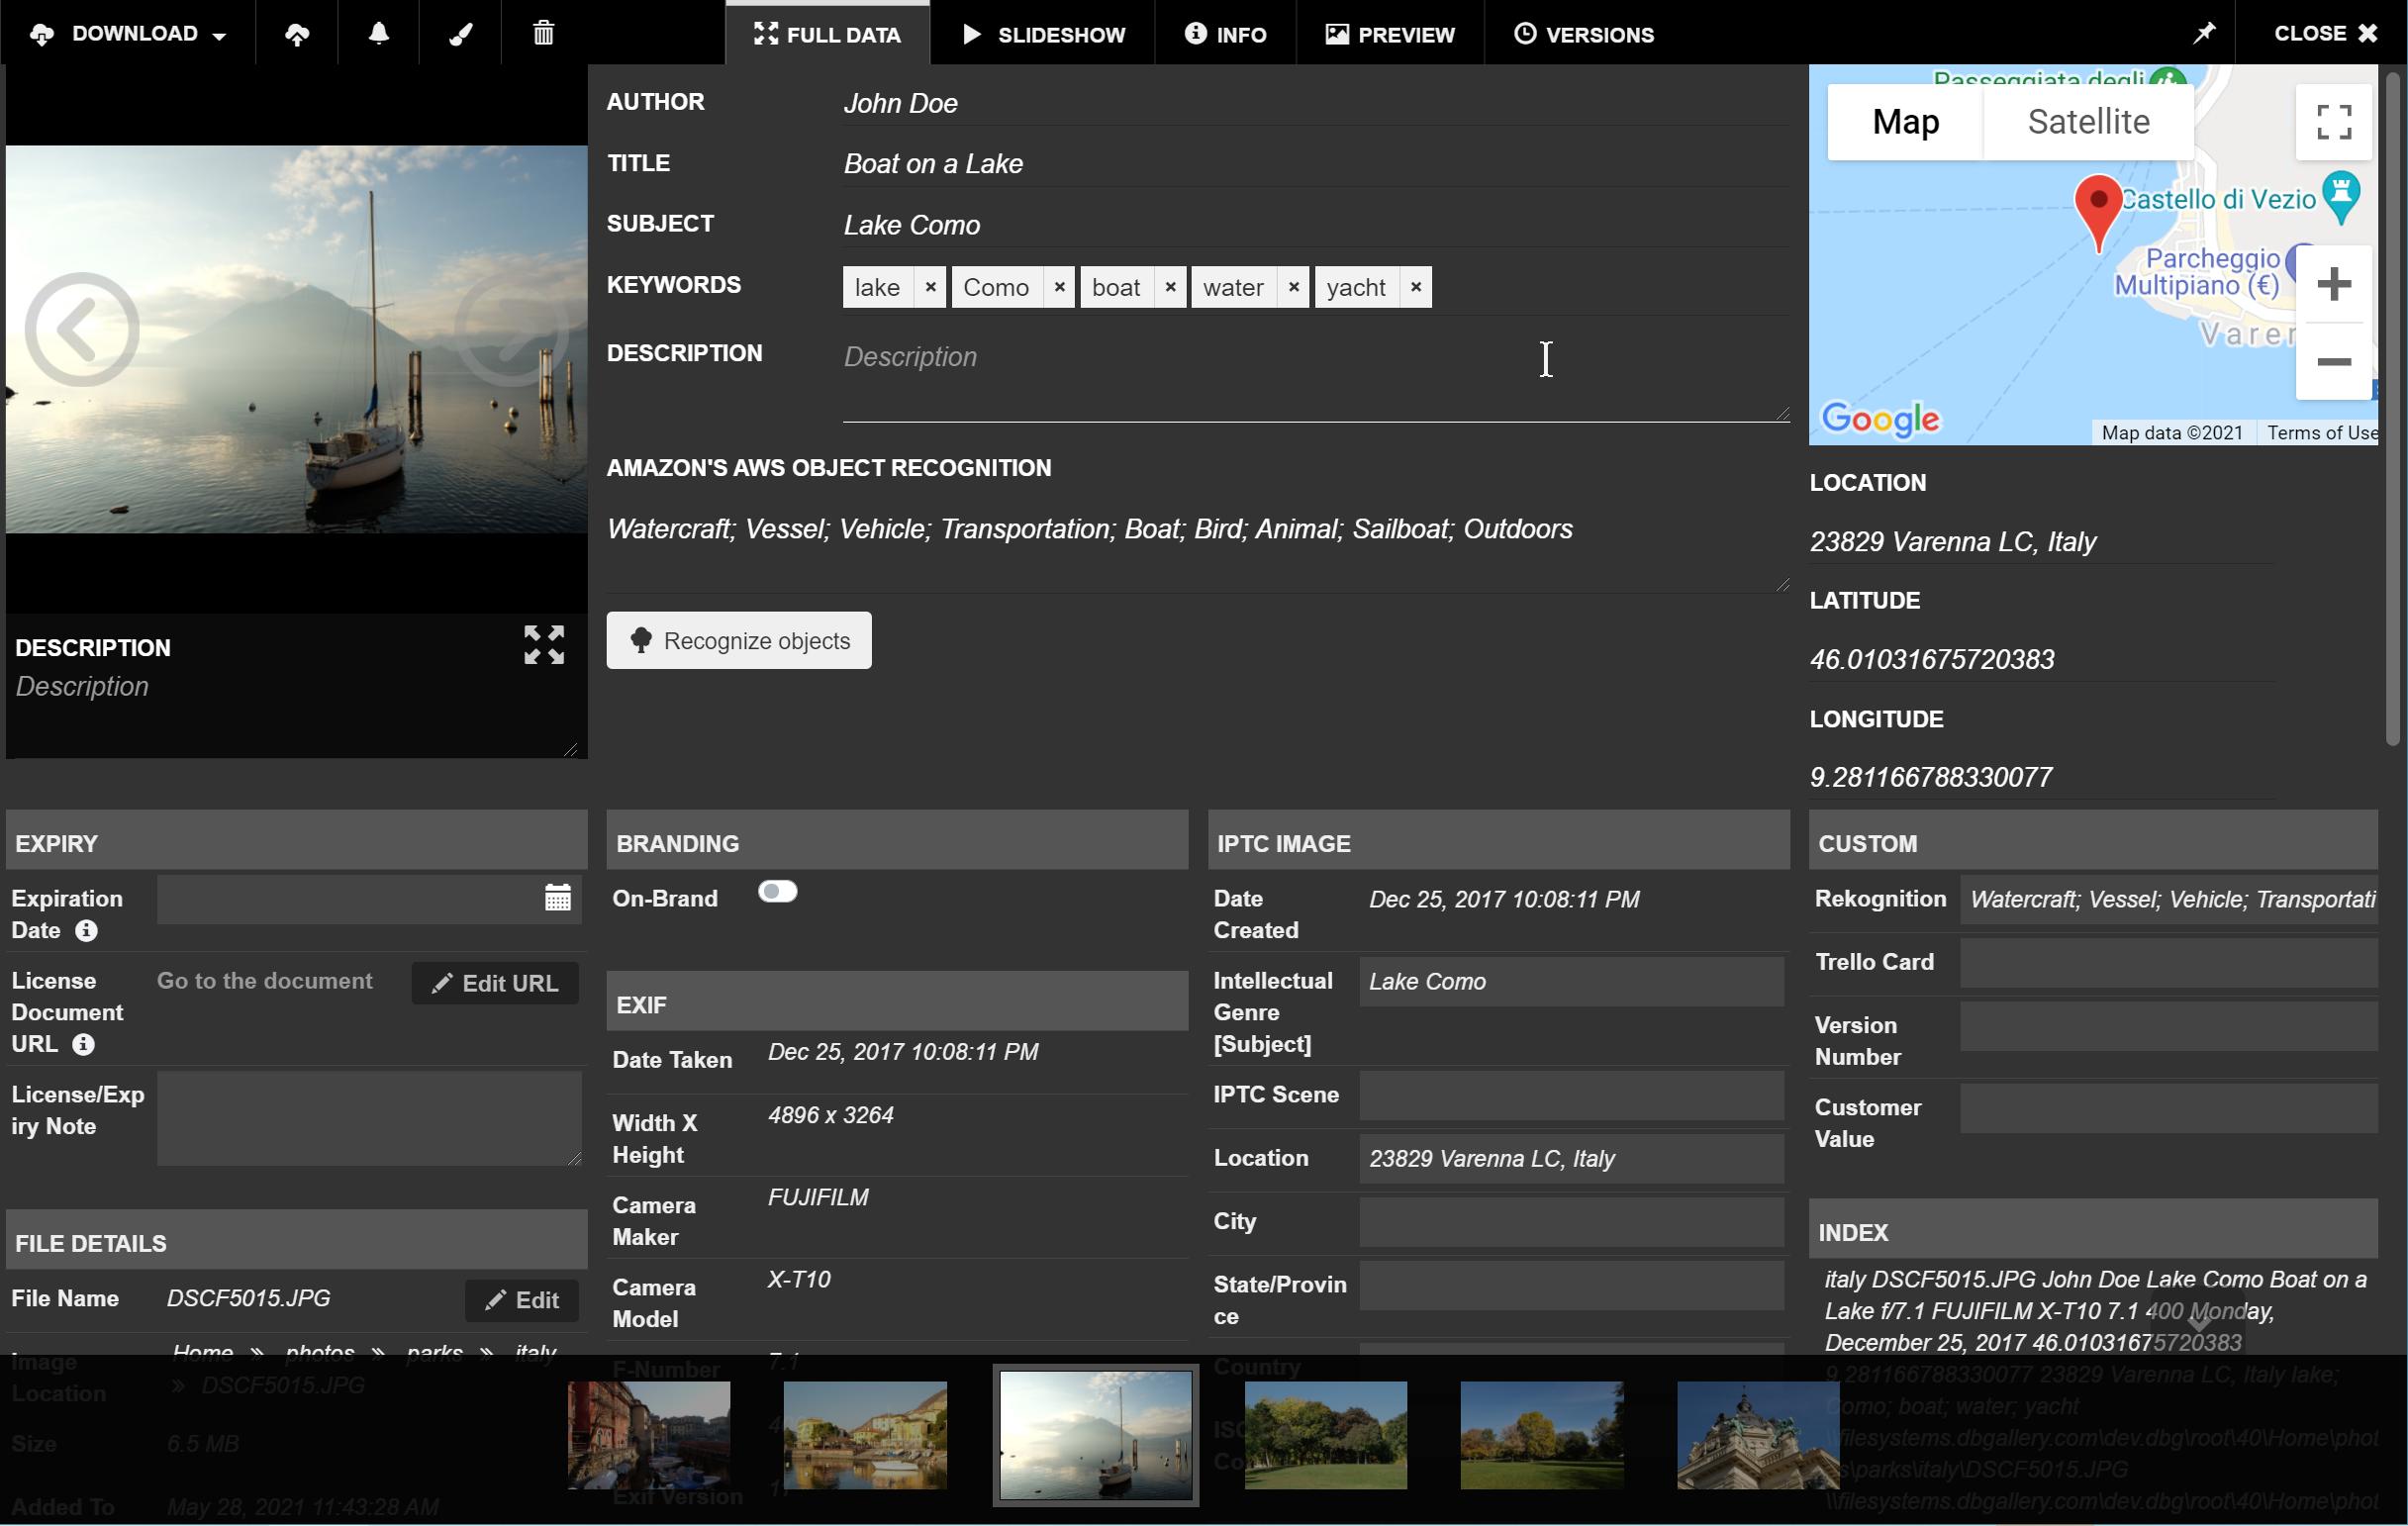This screenshot has height=1526, width=2408.
Task: Select the canal buildings thumbnail
Action: 649,1435
